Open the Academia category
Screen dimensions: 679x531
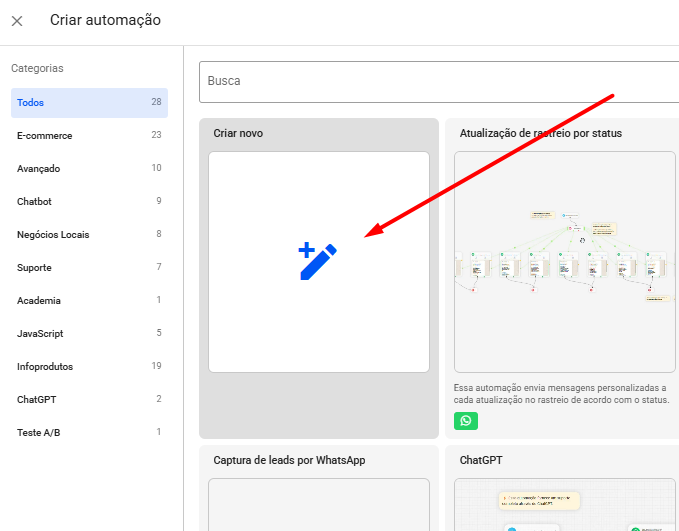89,301
